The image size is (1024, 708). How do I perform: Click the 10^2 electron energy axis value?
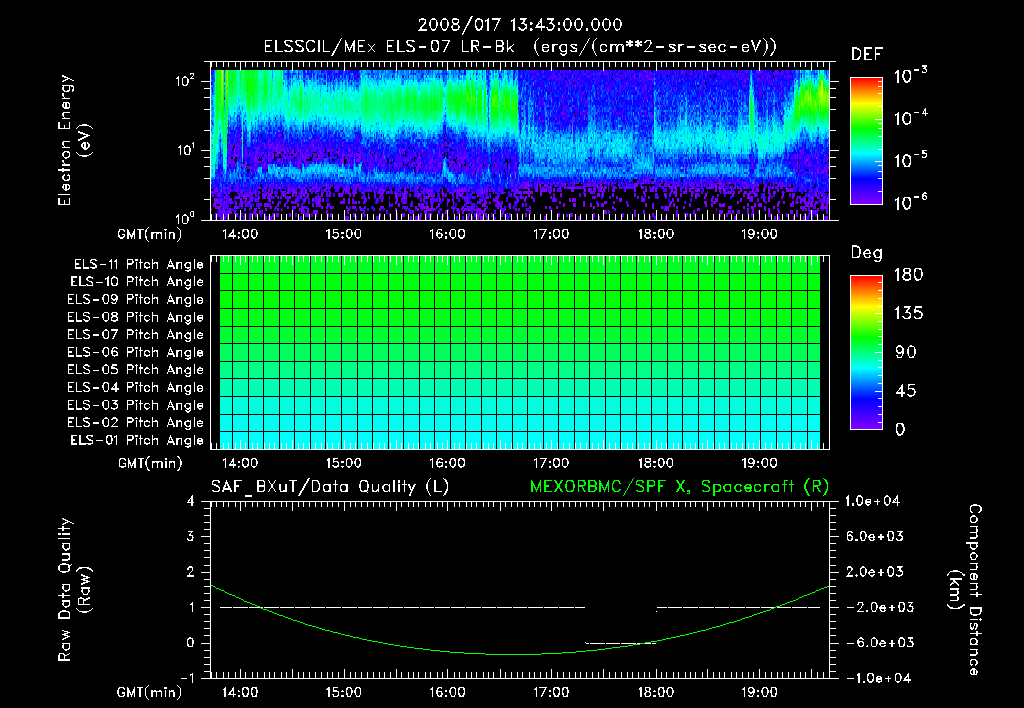(186, 81)
